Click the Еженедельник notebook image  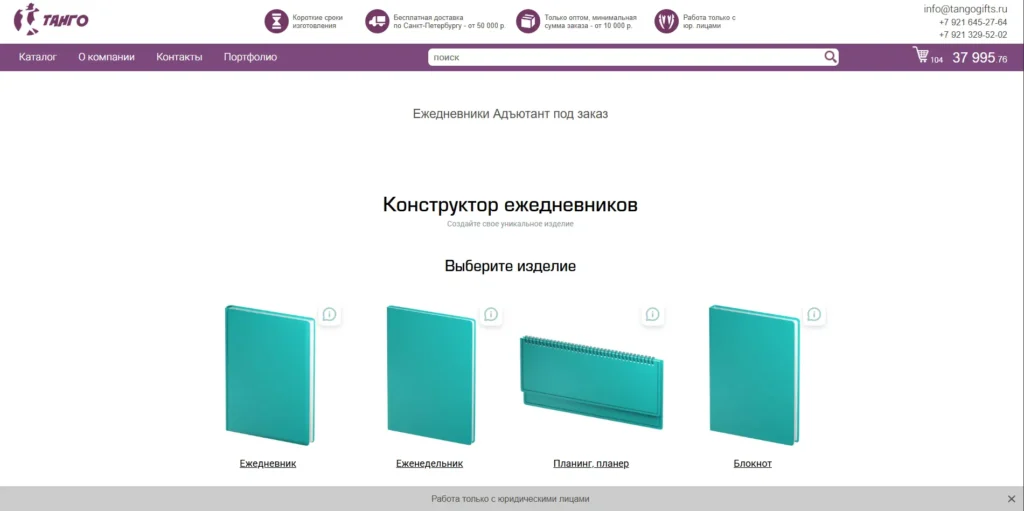click(431, 375)
